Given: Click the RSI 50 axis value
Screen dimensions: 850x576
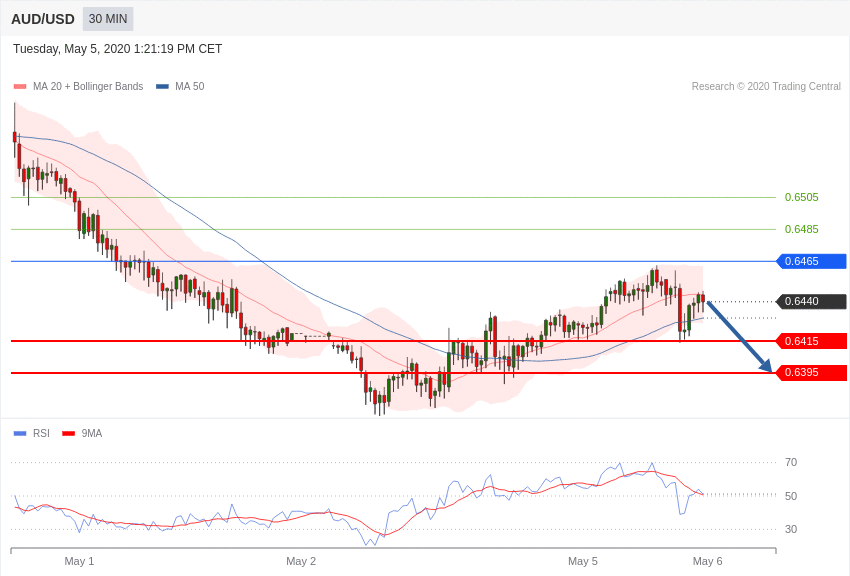Looking at the screenshot, I should pyautogui.click(x=791, y=496).
